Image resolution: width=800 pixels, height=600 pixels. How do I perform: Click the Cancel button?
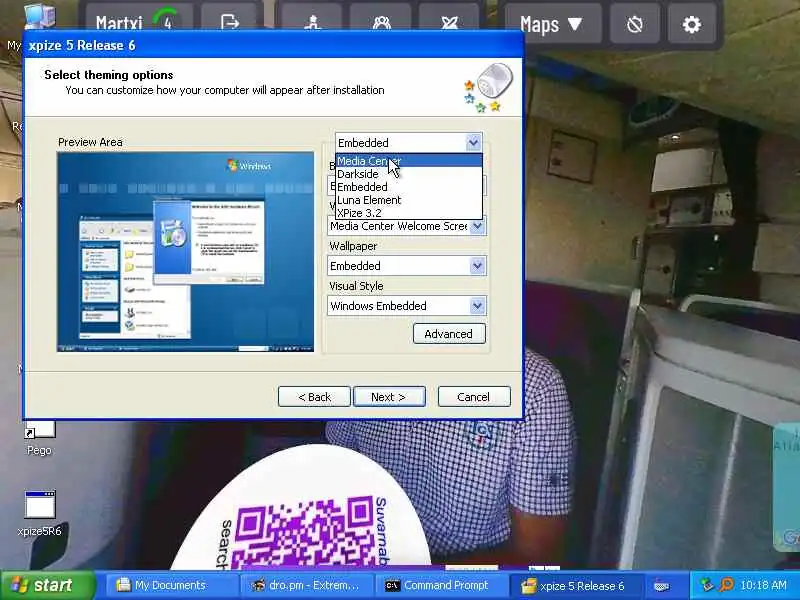[474, 396]
